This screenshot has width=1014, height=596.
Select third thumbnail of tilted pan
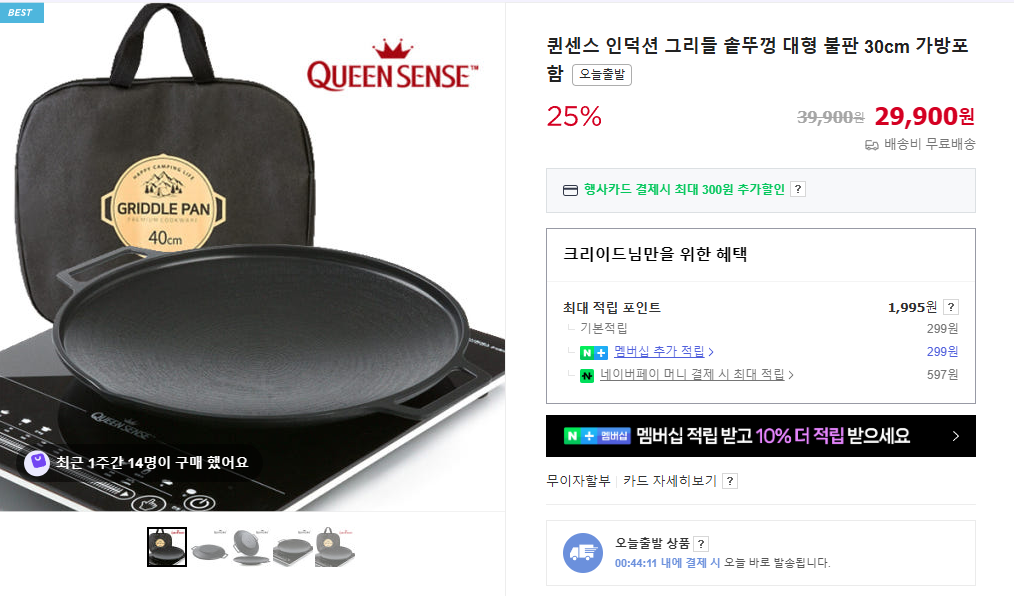click(x=251, y=547)
